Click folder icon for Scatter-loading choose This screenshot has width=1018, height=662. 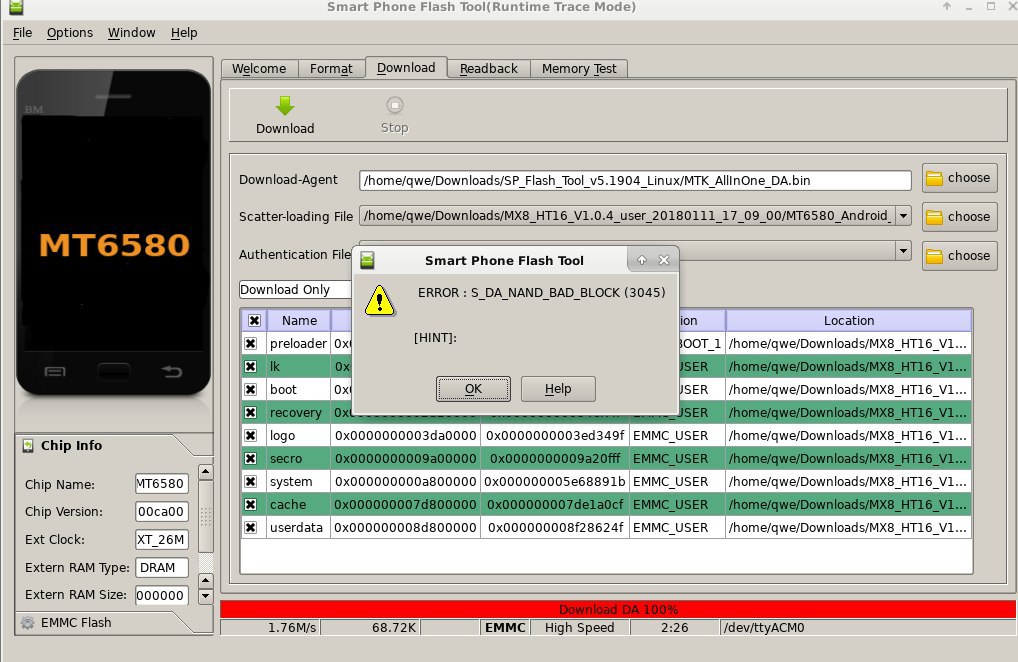(x=934, y=217)
